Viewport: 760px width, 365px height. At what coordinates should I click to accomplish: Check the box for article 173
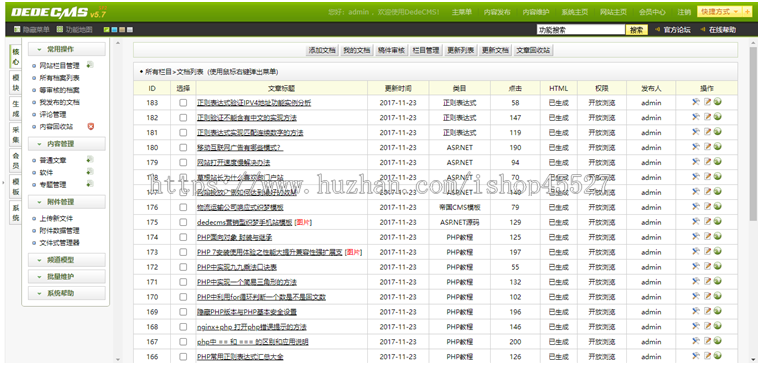[x=183, y=253]
